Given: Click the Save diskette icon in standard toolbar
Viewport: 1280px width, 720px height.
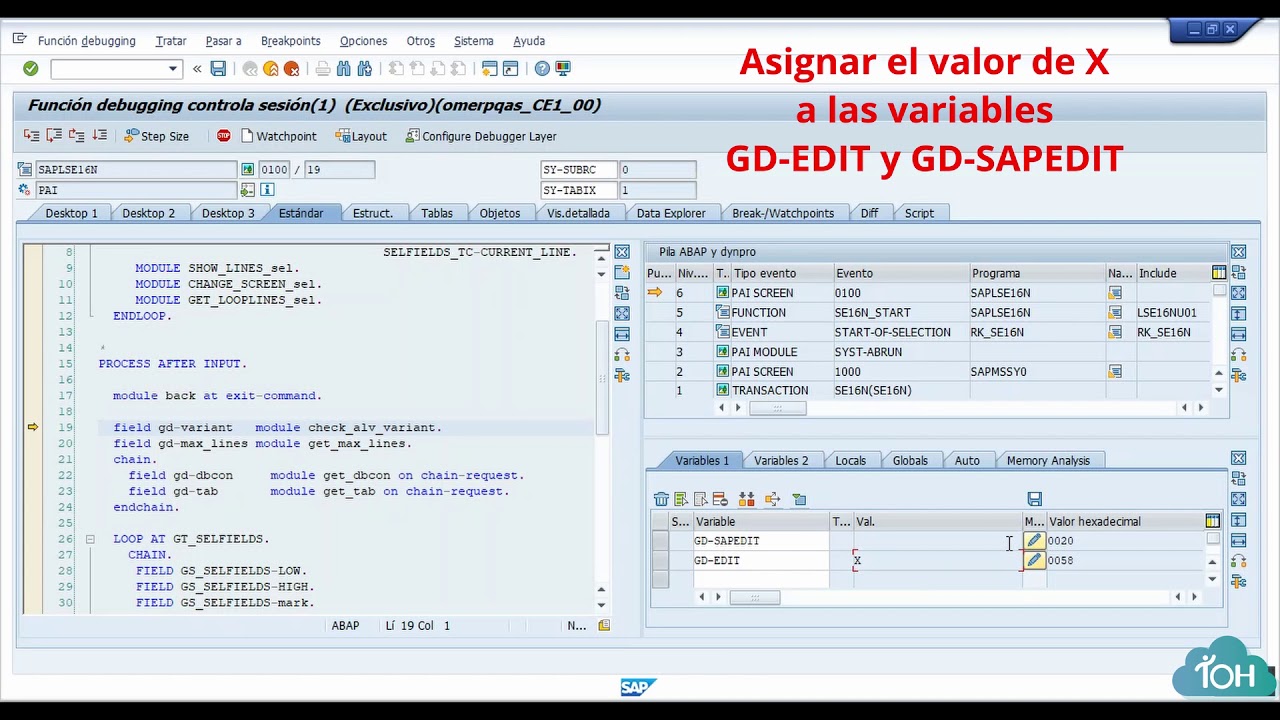Looking at the screenshot, I should (x=218, y=69).
